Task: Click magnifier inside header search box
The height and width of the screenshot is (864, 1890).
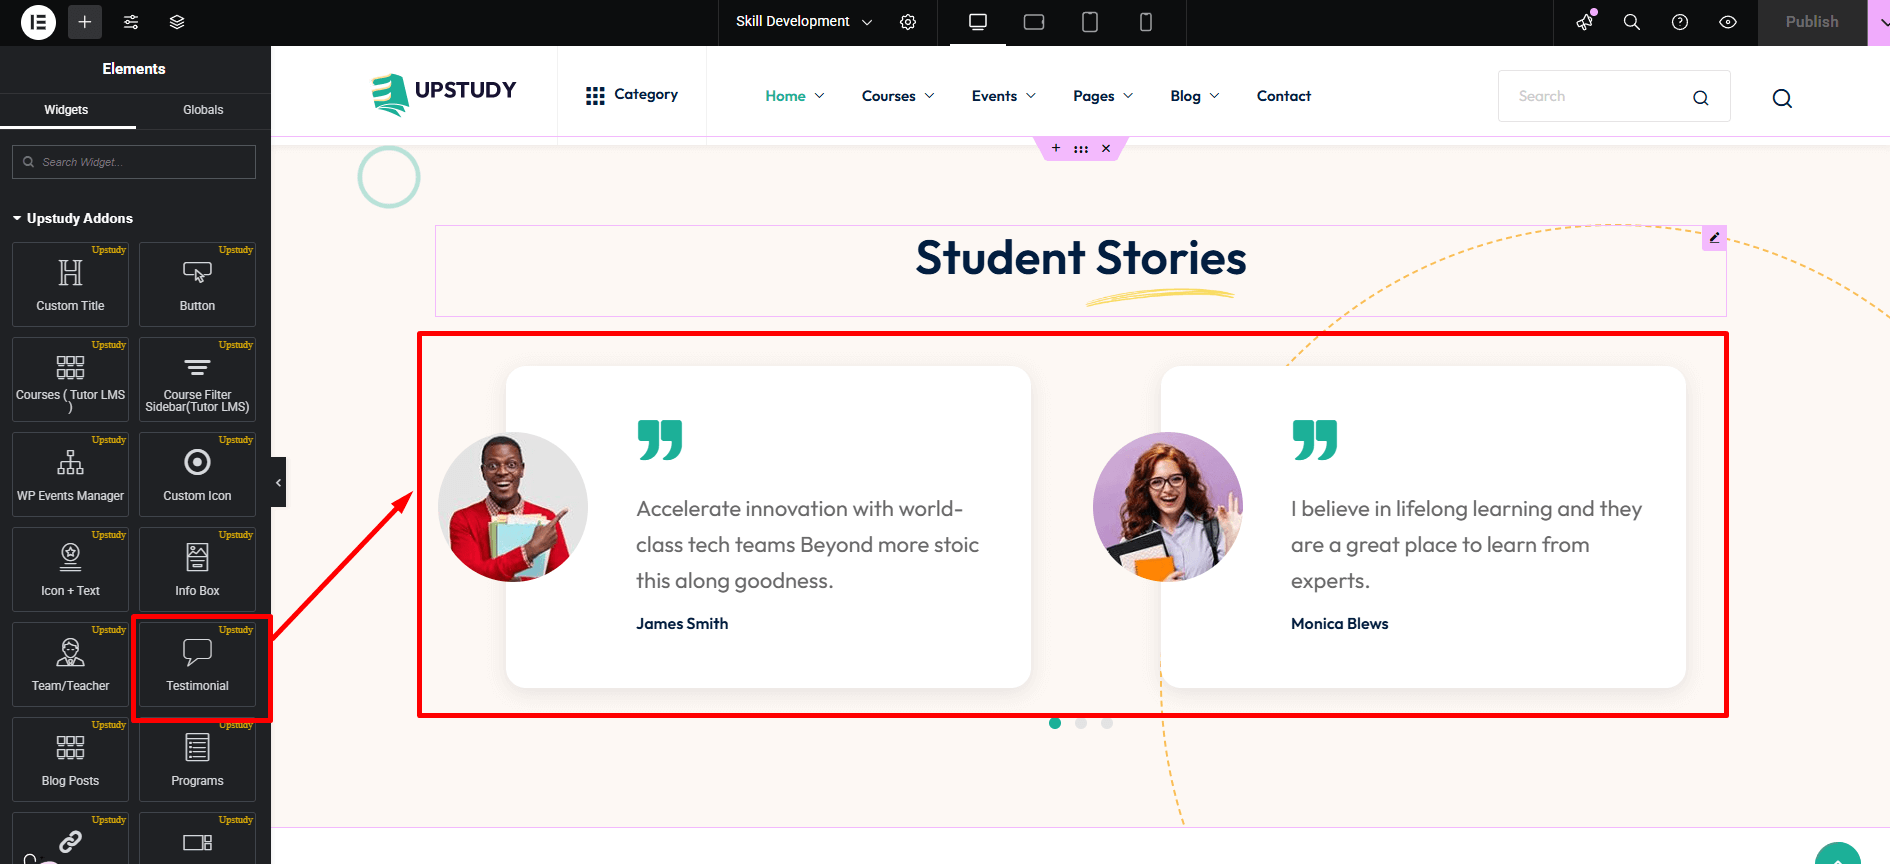Action: pyautogui.click(x=1701, y=98)
